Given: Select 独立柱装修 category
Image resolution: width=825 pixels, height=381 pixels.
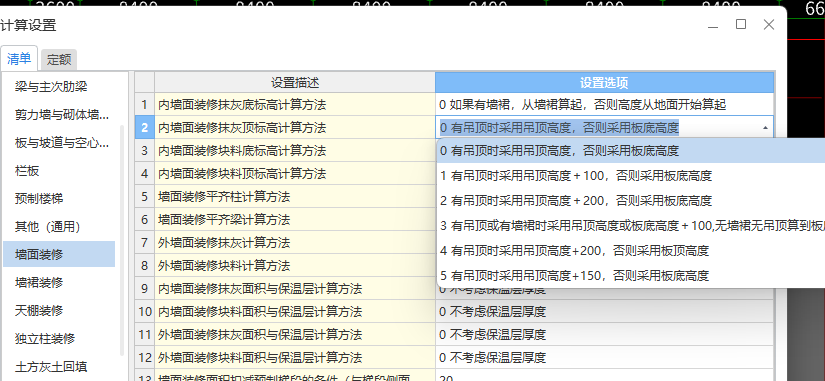Looking at the screenshot, I should coord(59,338).
